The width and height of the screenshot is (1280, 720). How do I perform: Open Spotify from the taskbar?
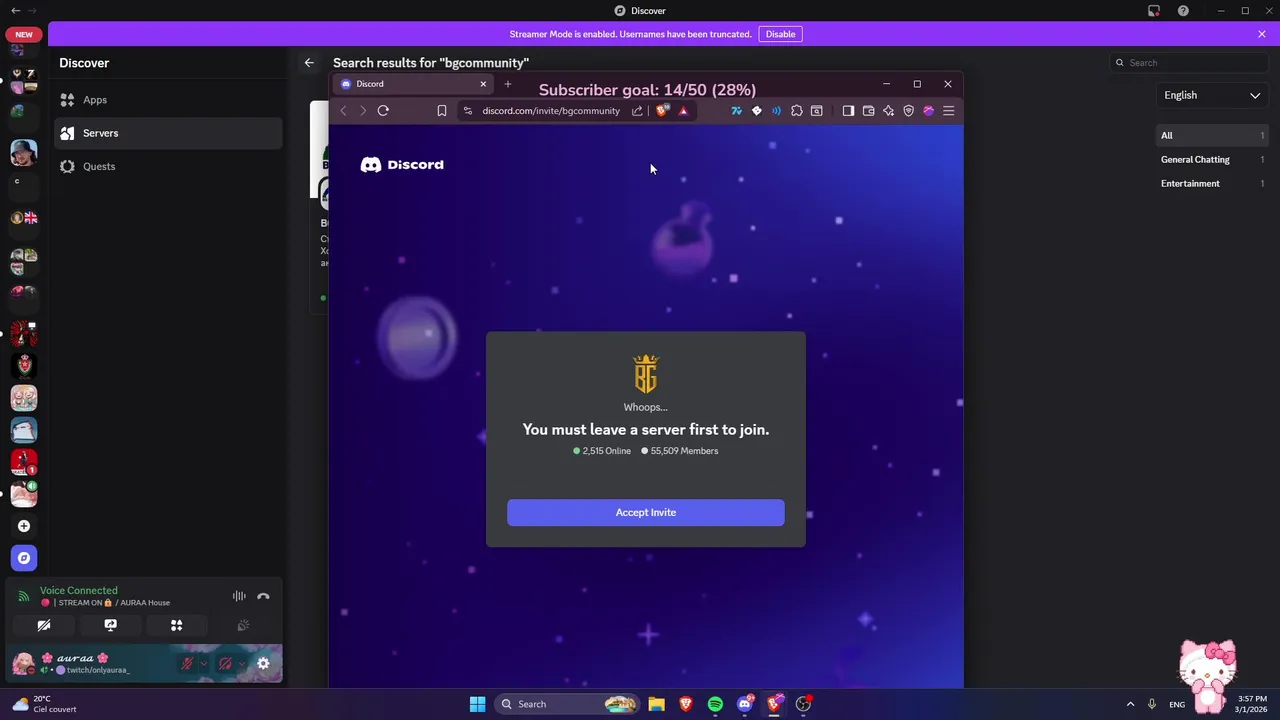[x=715, y=704]
